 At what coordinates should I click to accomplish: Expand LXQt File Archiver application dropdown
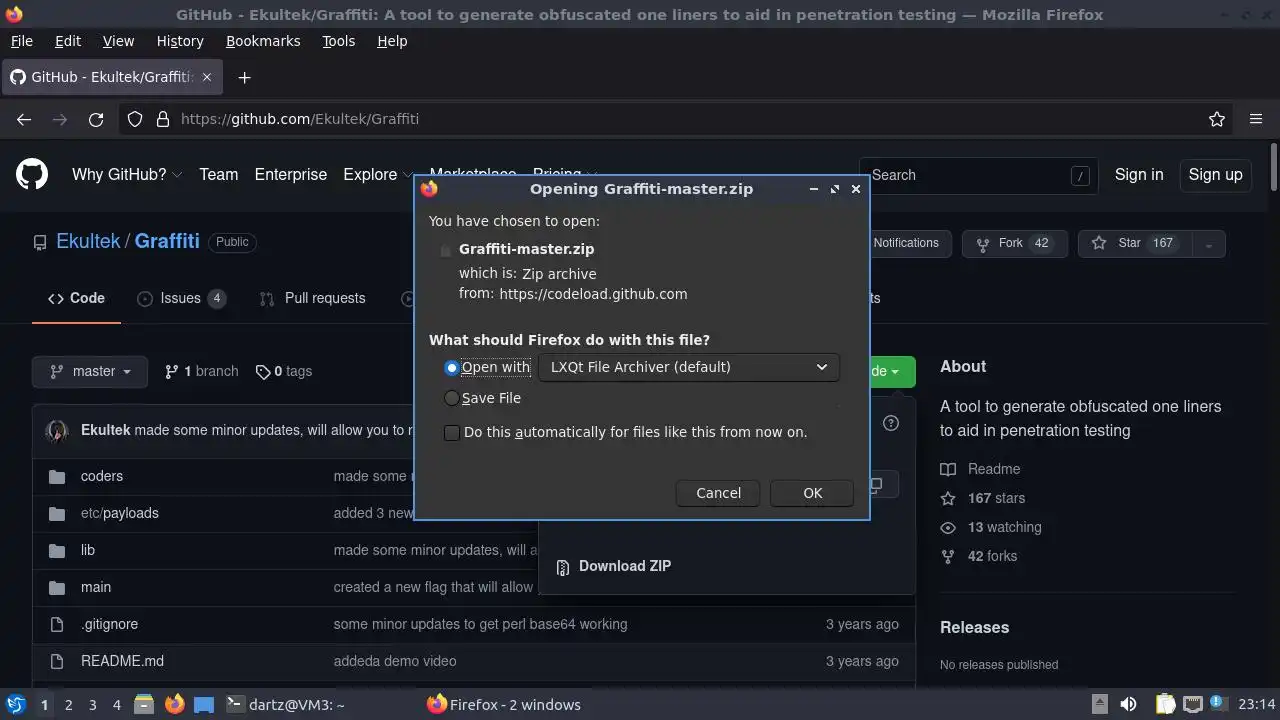(688, 367)
